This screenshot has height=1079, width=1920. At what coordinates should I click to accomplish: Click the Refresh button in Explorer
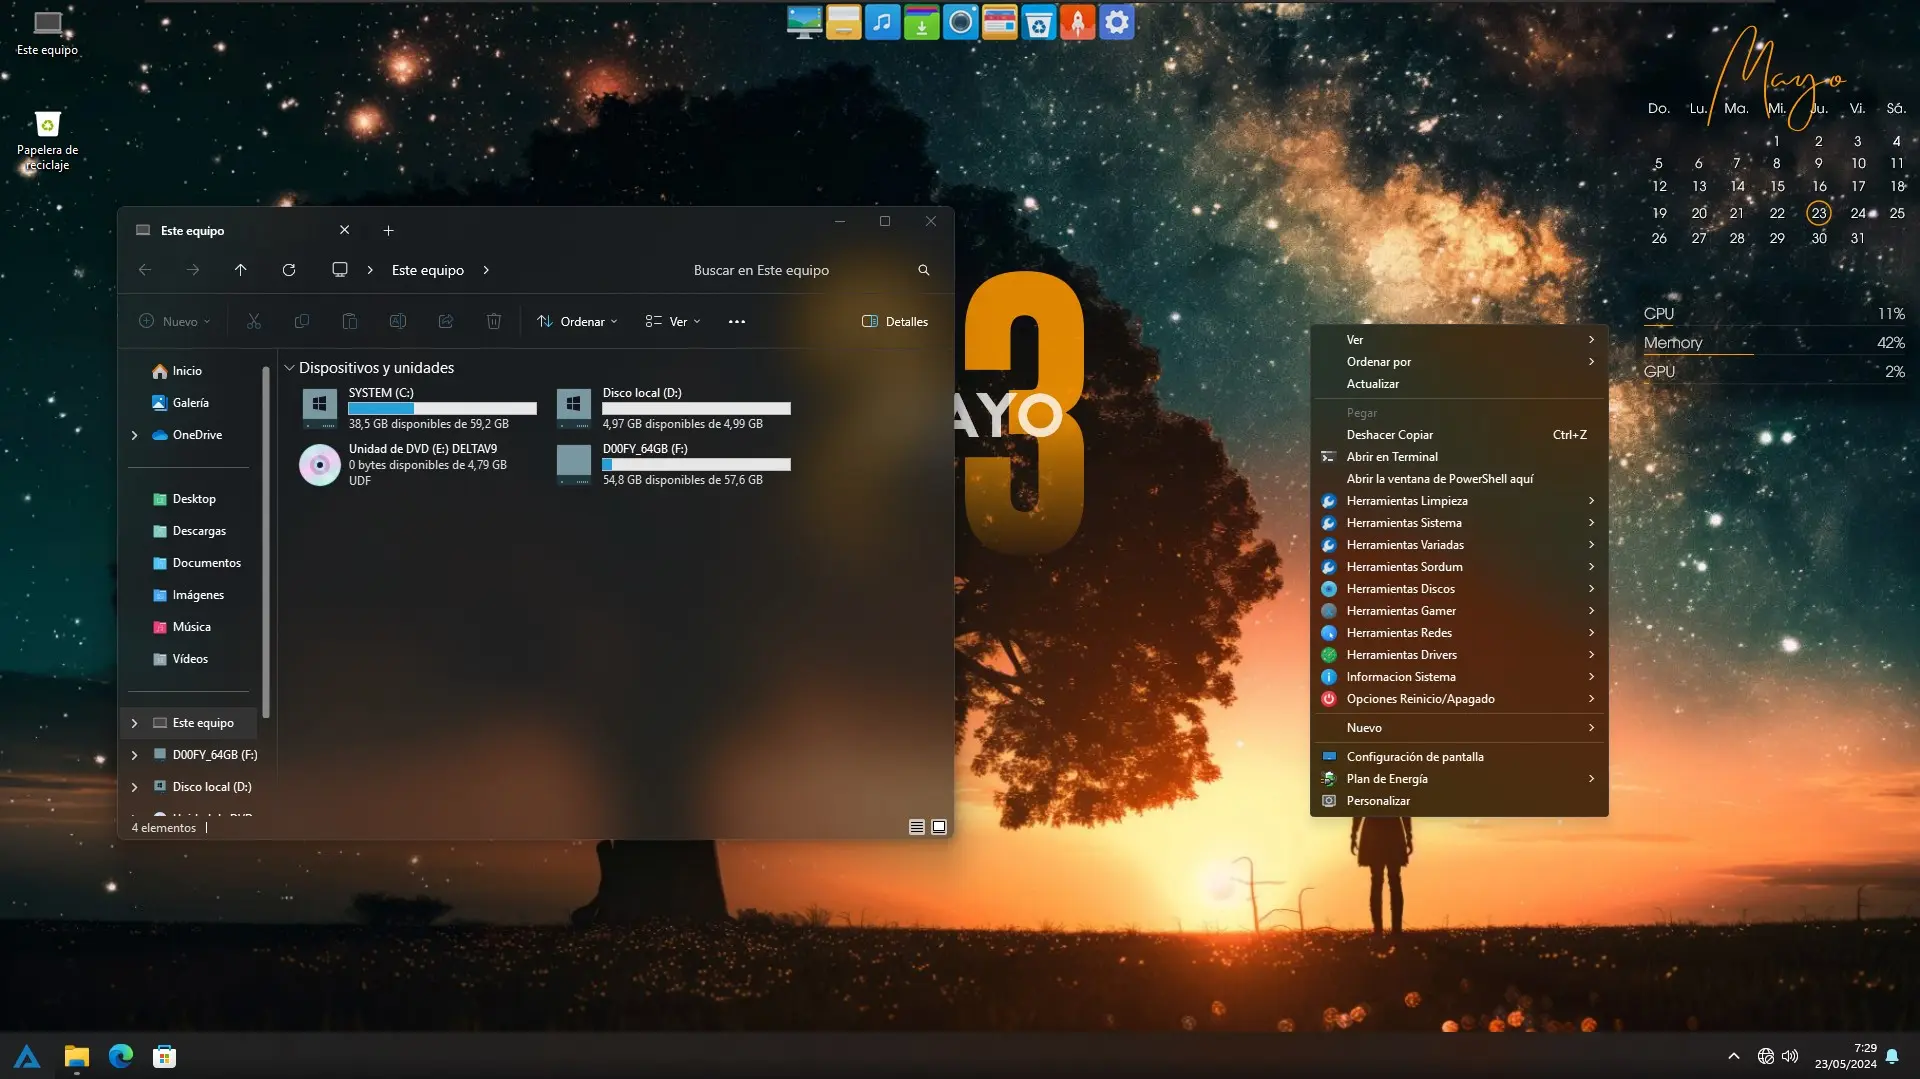click(x=289, y=270)
